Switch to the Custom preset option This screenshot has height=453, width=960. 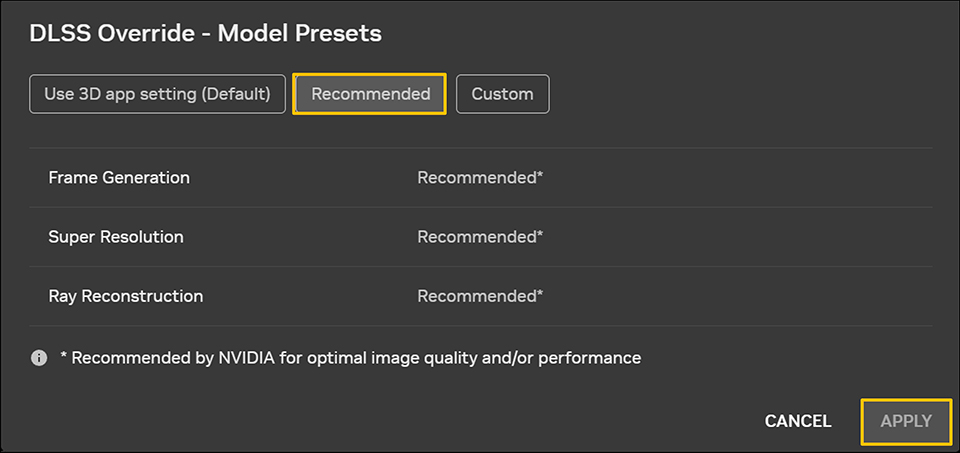502,94
